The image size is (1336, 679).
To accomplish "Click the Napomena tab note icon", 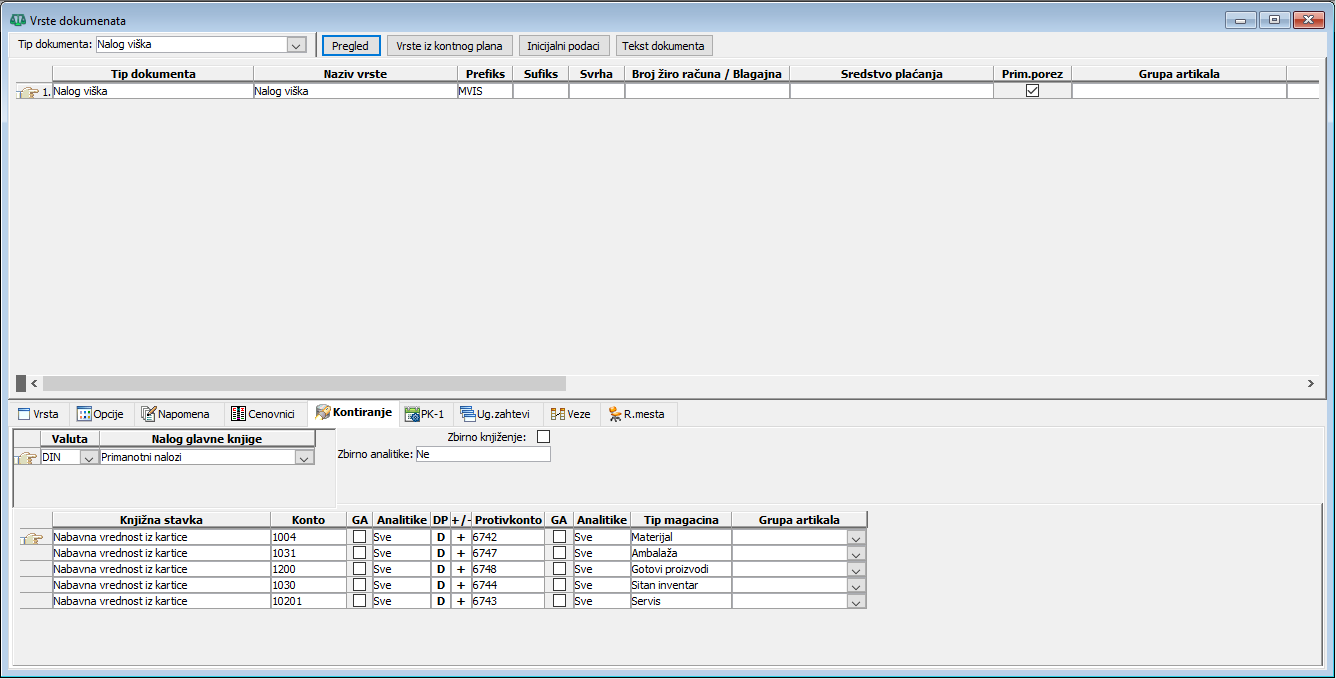I will click(x=149, y=414).
